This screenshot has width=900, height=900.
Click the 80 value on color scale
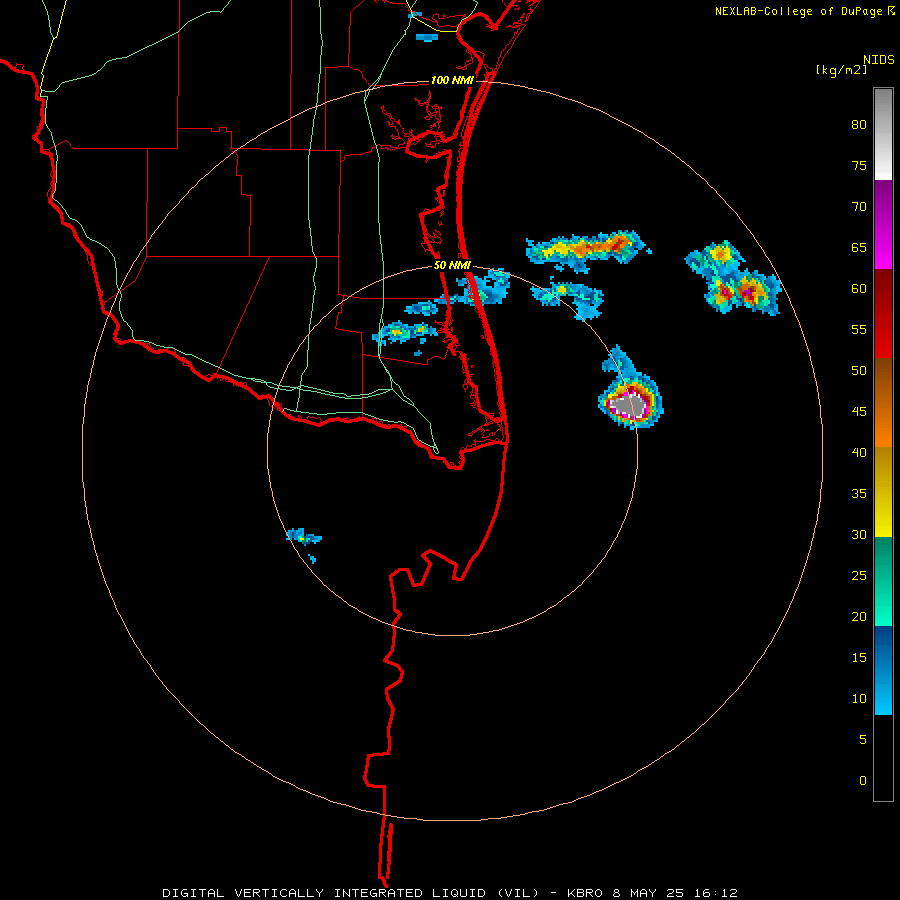pos(859,125)
